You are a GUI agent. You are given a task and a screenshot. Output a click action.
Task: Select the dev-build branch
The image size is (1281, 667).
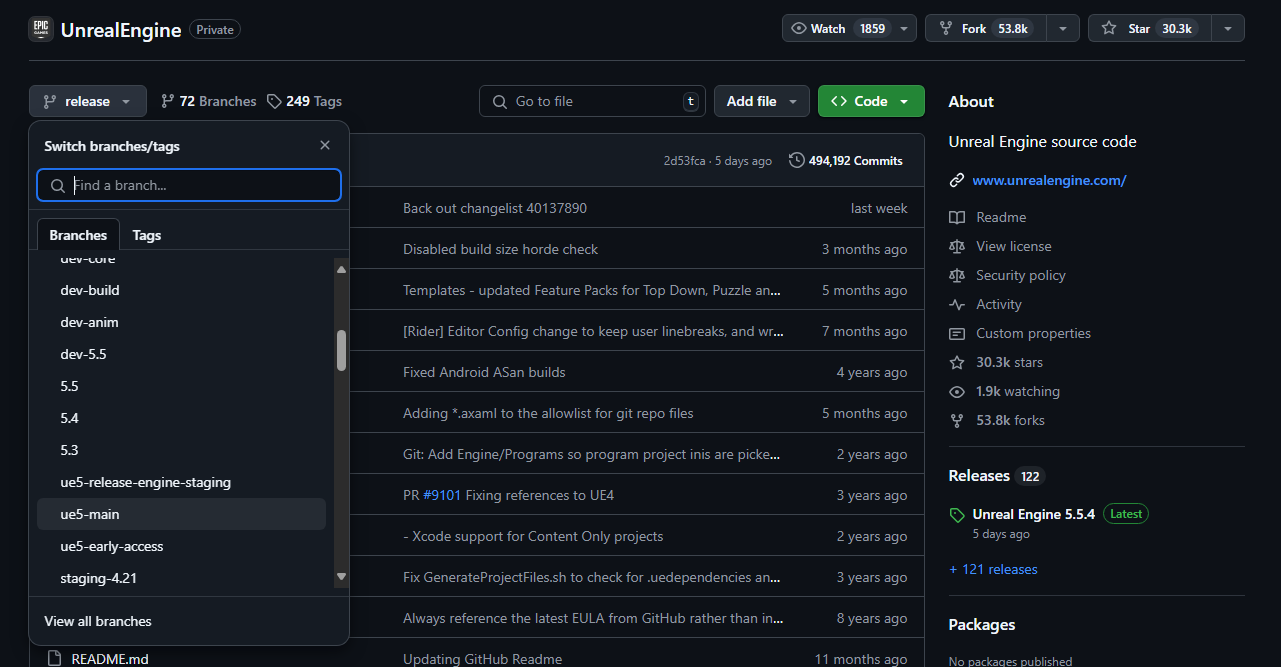pos(181,290)
